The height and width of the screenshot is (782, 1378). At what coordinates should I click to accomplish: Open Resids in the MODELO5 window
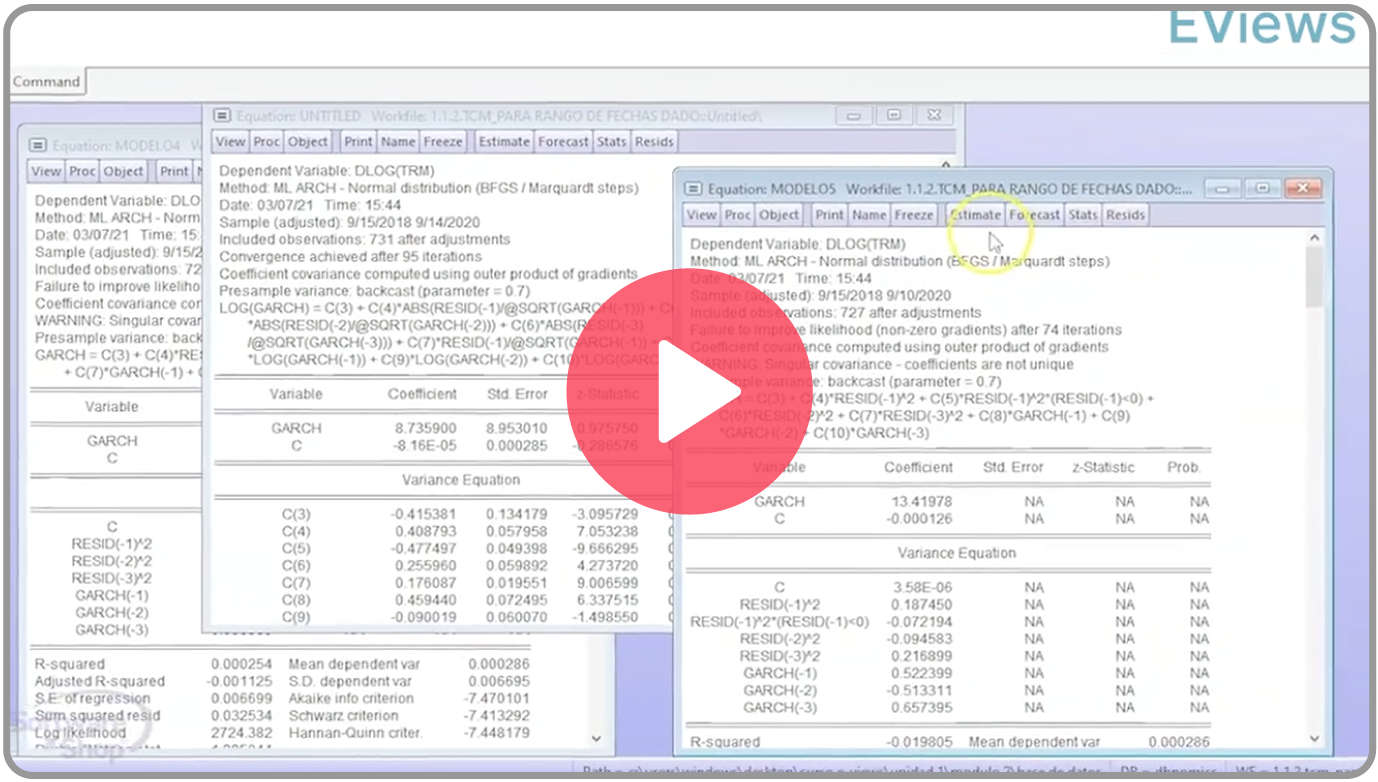point(1125,215)
